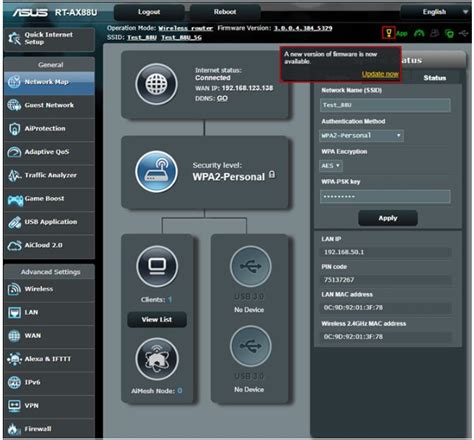Select the lower USB 3.0 device icon
The image size is (474, 440).
pos(250,346)
